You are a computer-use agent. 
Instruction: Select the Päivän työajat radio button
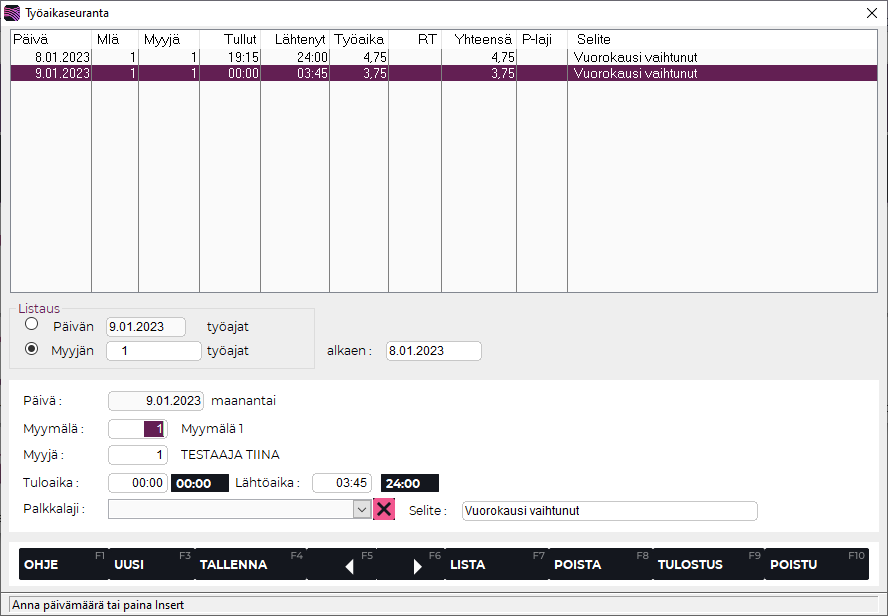click(x=32, y=325)
